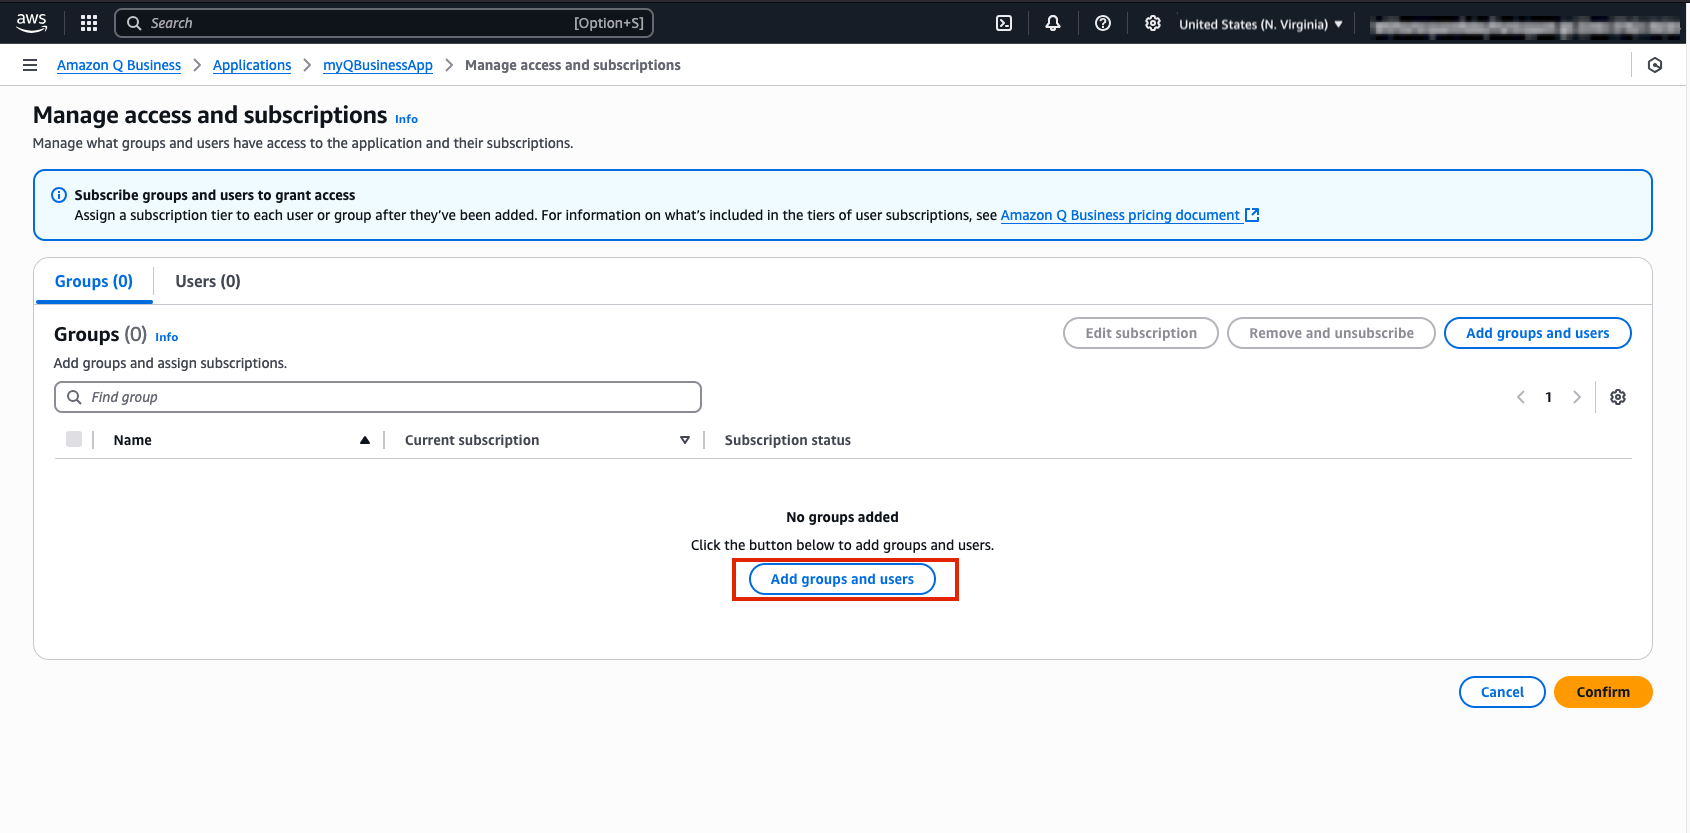Viewport: 1690px width, 833px height.
Task: Open the hamburger side navigation menu
Action: coord(30,65)
